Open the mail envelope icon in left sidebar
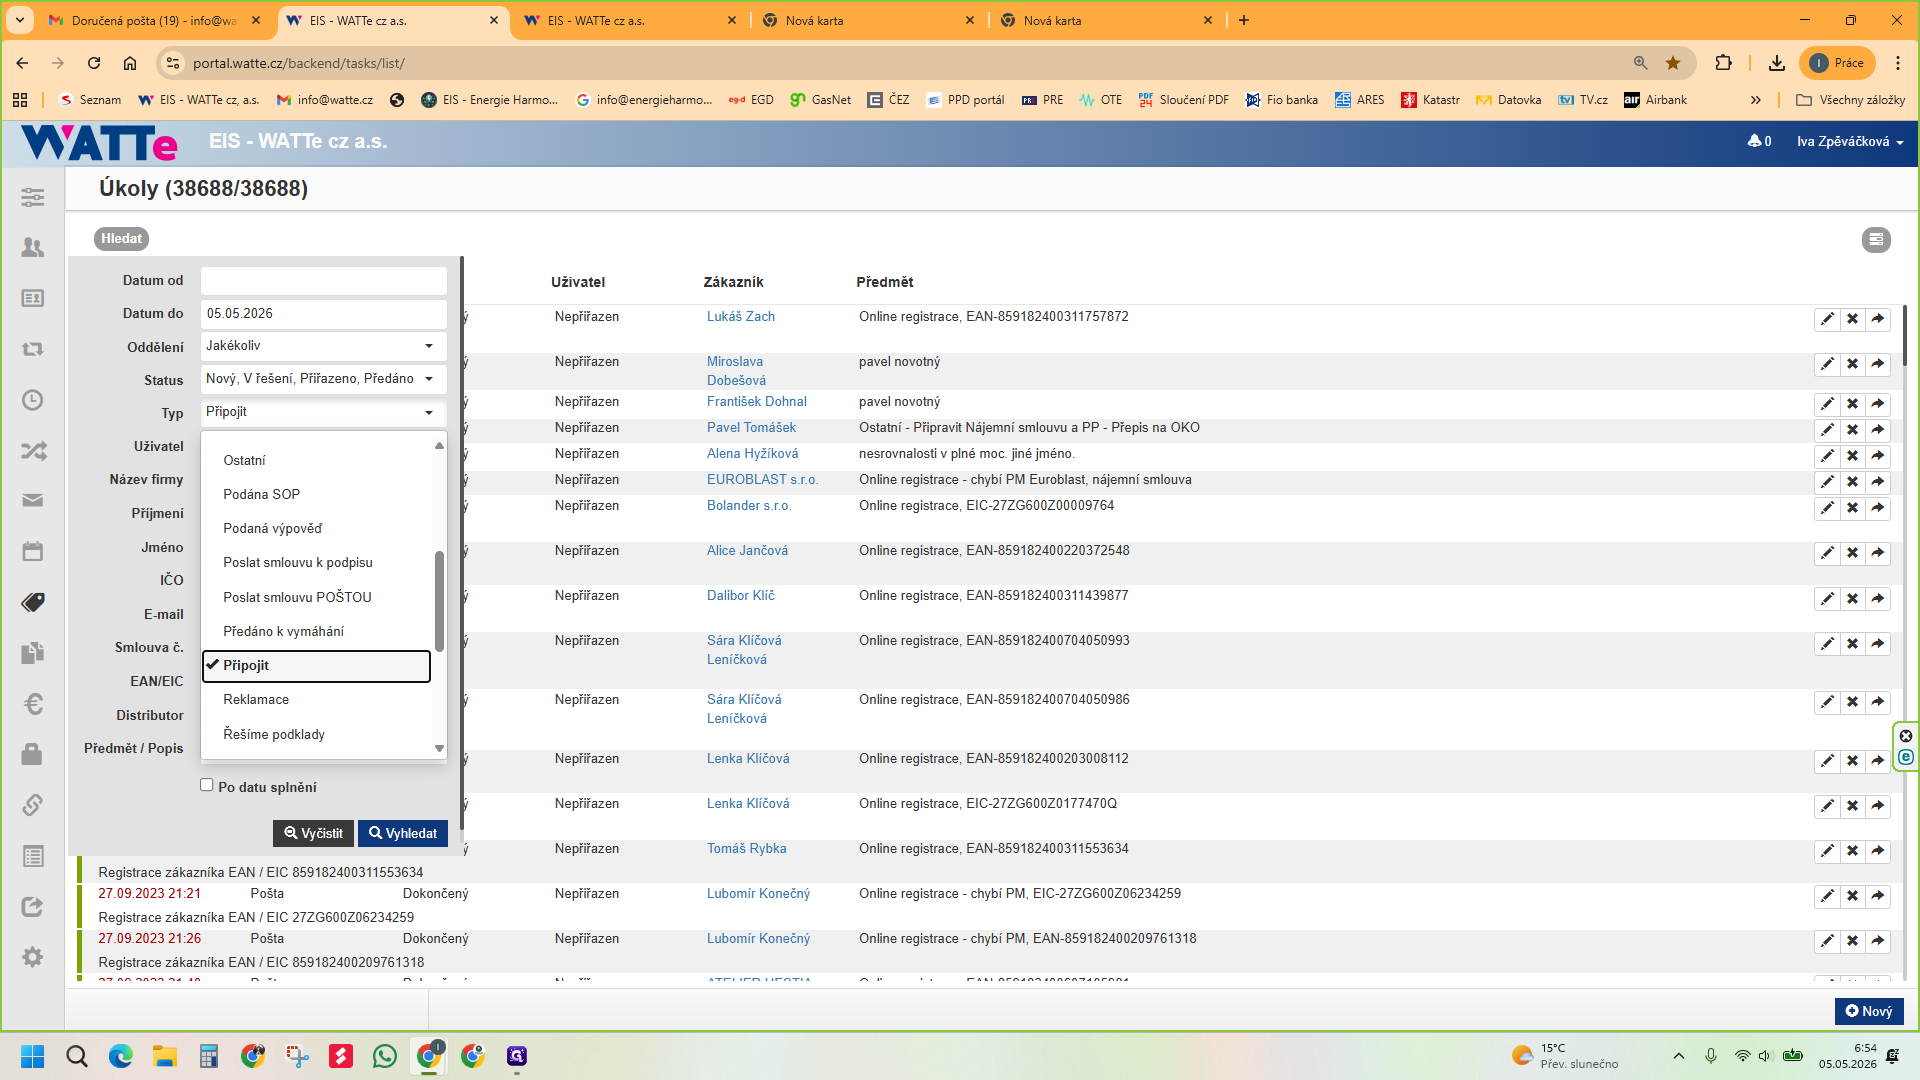This screenshot has width=1920, height=1080. point(33,500)
